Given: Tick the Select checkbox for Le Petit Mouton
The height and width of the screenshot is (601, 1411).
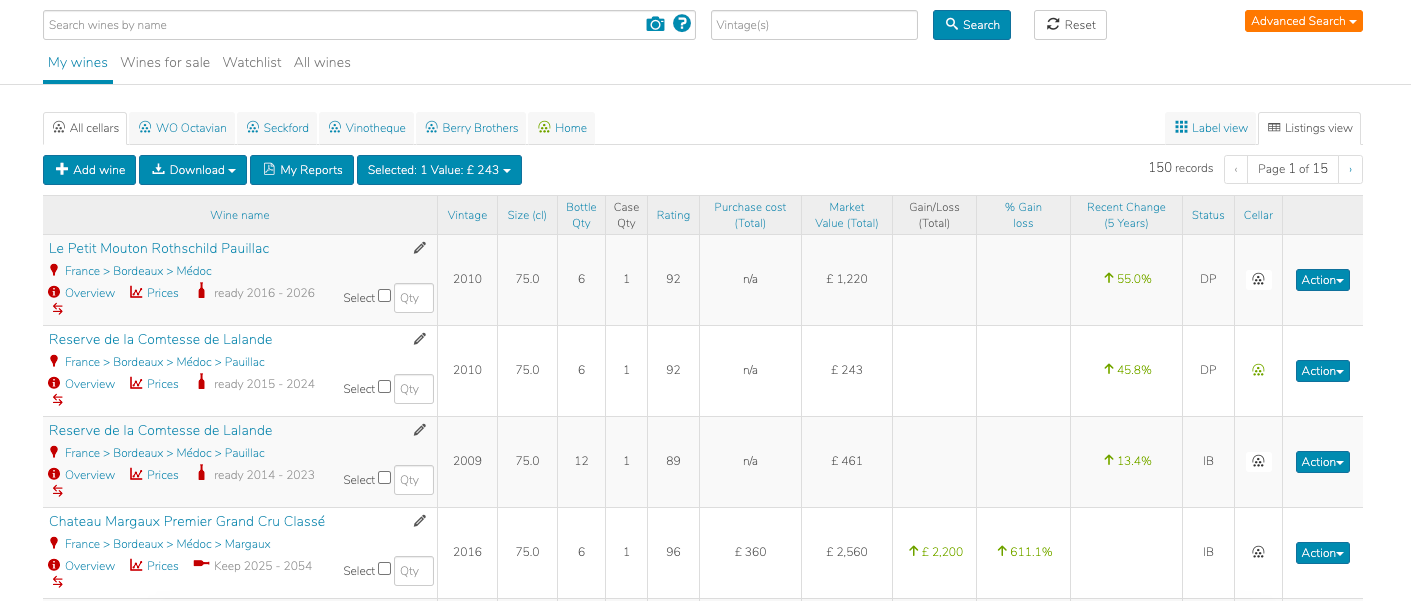Looking at the screenshot, I should [385, 296].
